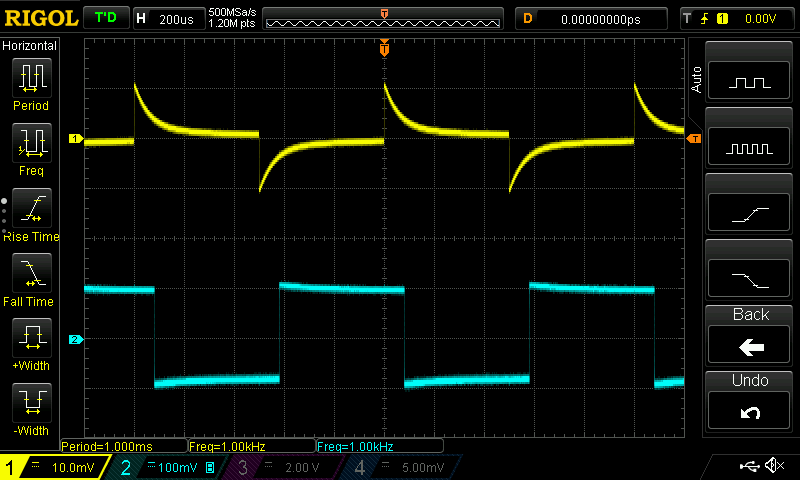Click the waveform memory navigation bar

coord(383,19)
